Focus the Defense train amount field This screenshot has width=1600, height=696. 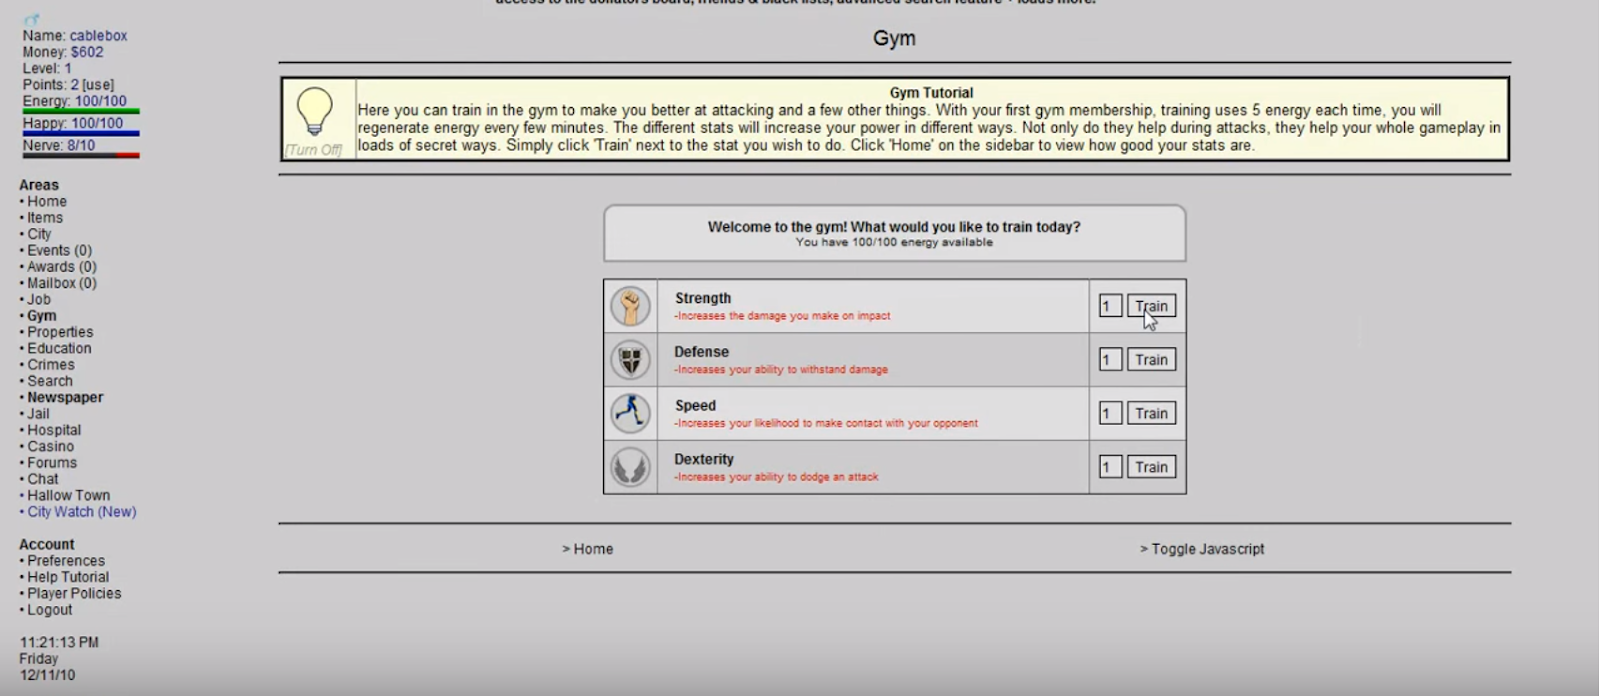coord(1110,360)
